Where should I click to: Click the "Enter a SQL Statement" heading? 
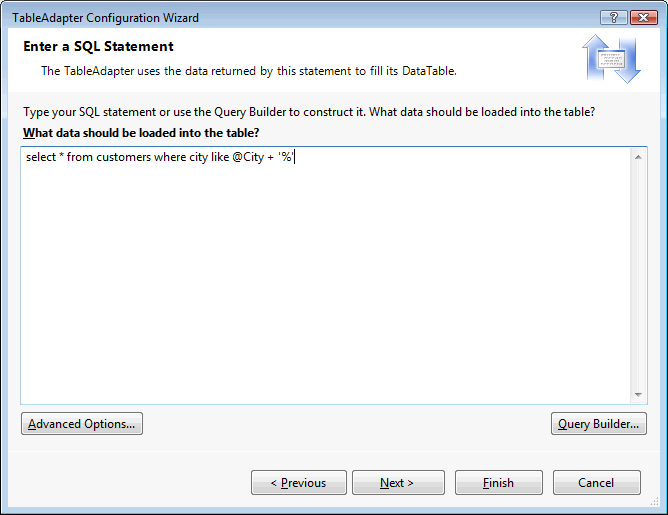pos(98,46)
